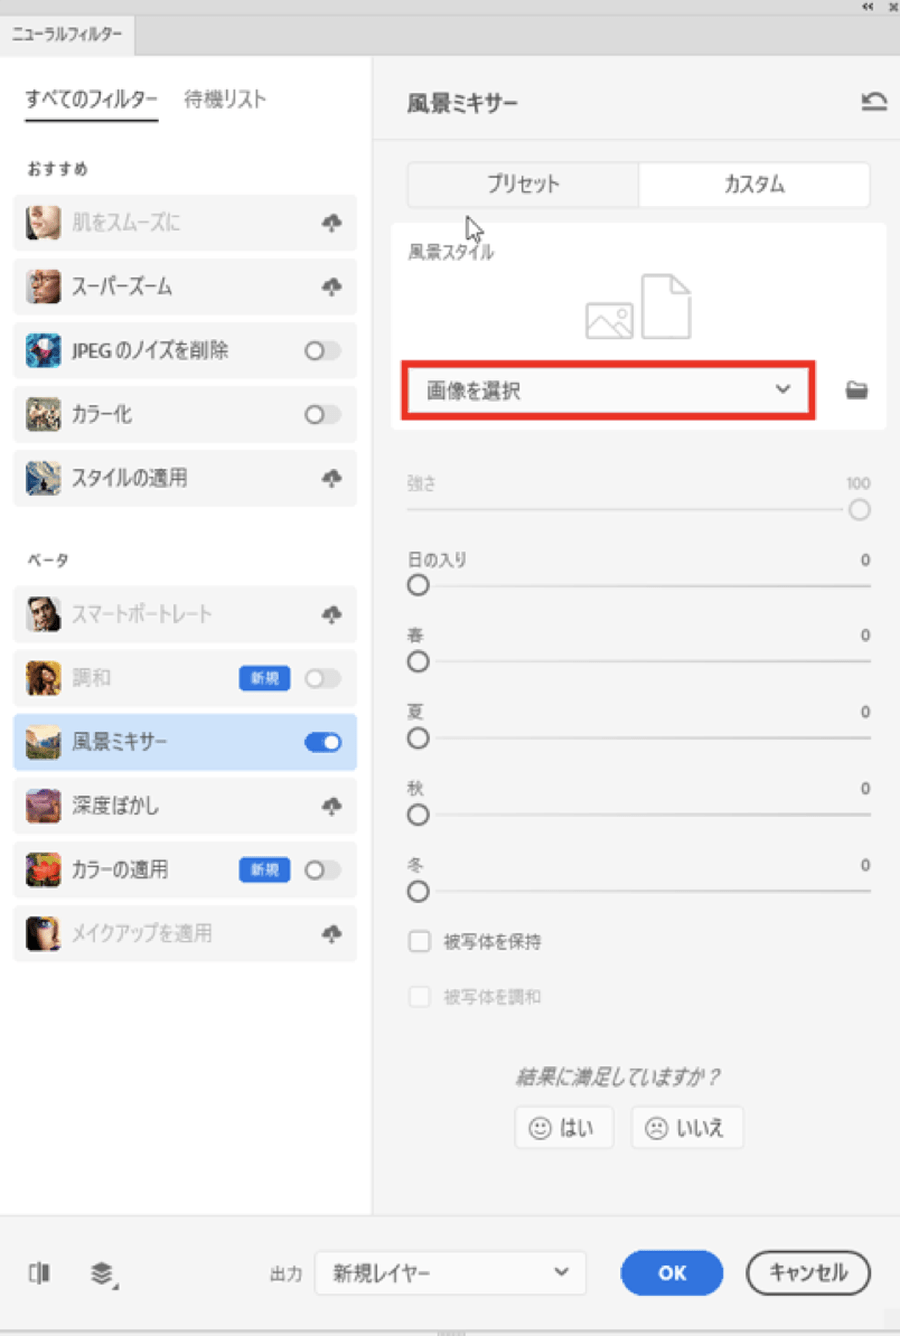
Task: Collapse the panel with the double-arrow icon
Action: (x=867, y=7)
